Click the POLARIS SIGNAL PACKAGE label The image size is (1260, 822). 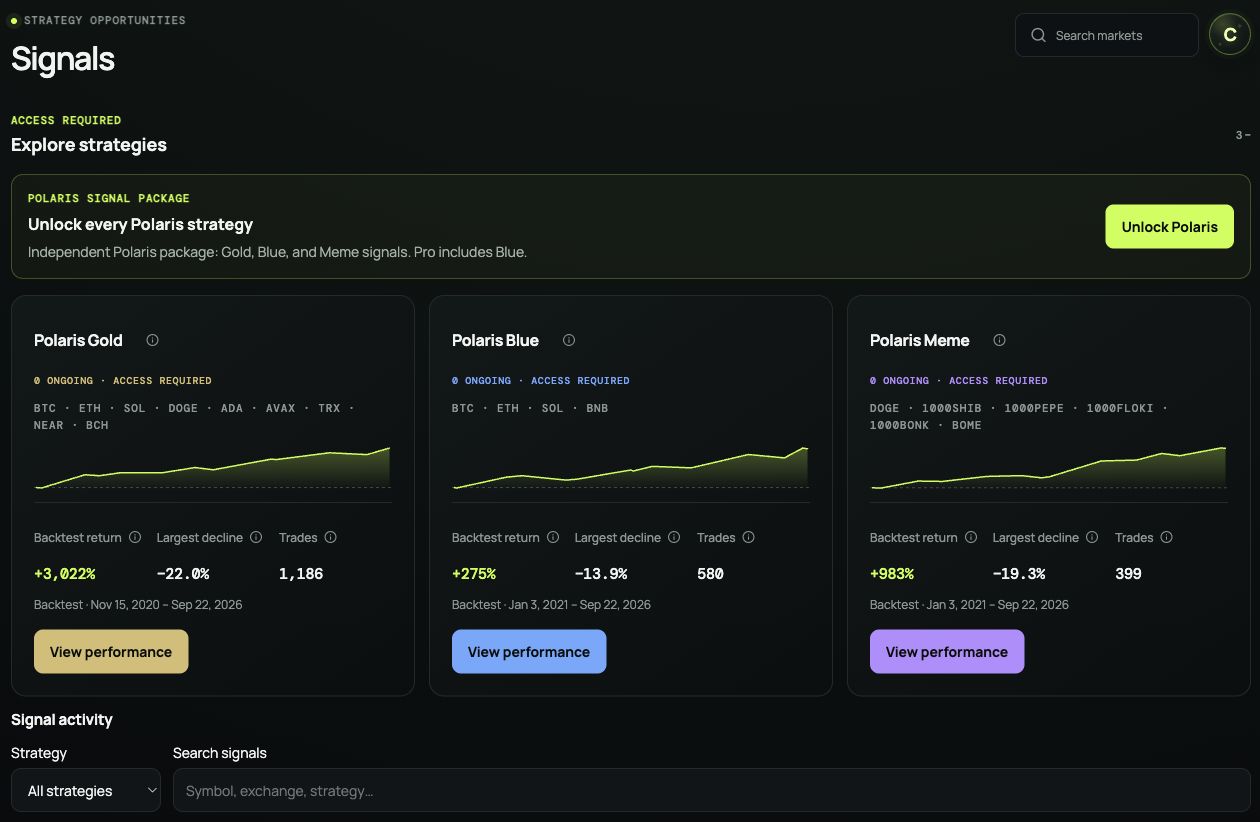pos(109,198)
